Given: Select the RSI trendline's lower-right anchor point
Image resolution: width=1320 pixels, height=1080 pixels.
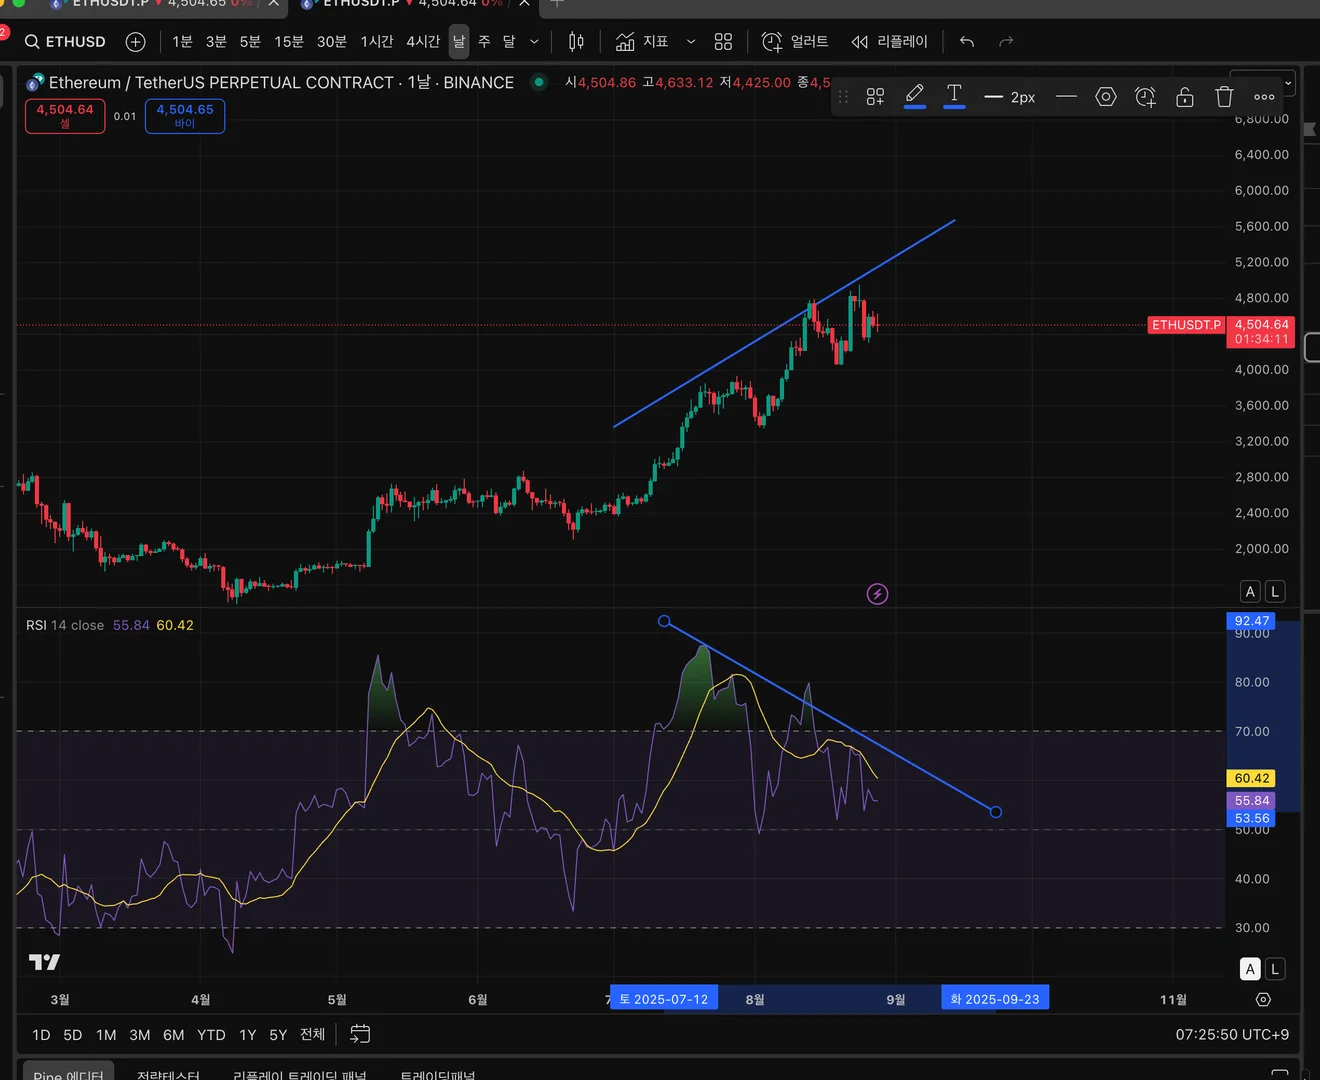Looking at the screenshot, I should click(995, 812).
